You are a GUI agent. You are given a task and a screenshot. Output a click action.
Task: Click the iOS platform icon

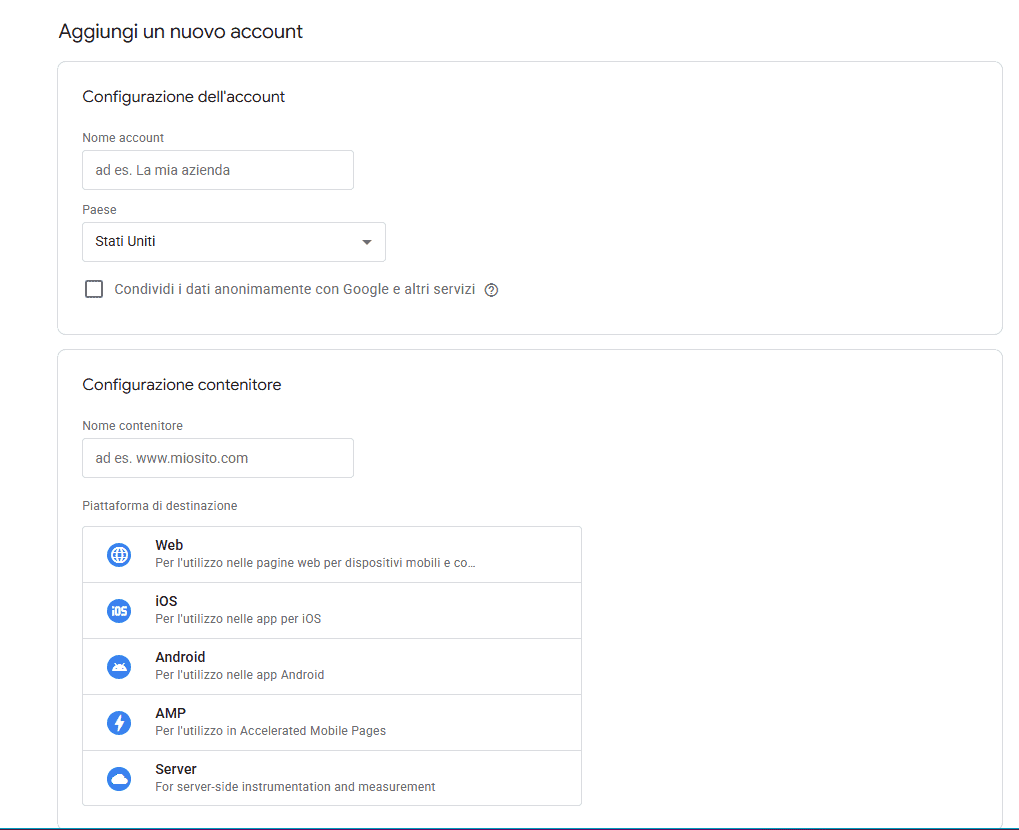[119, 610]
